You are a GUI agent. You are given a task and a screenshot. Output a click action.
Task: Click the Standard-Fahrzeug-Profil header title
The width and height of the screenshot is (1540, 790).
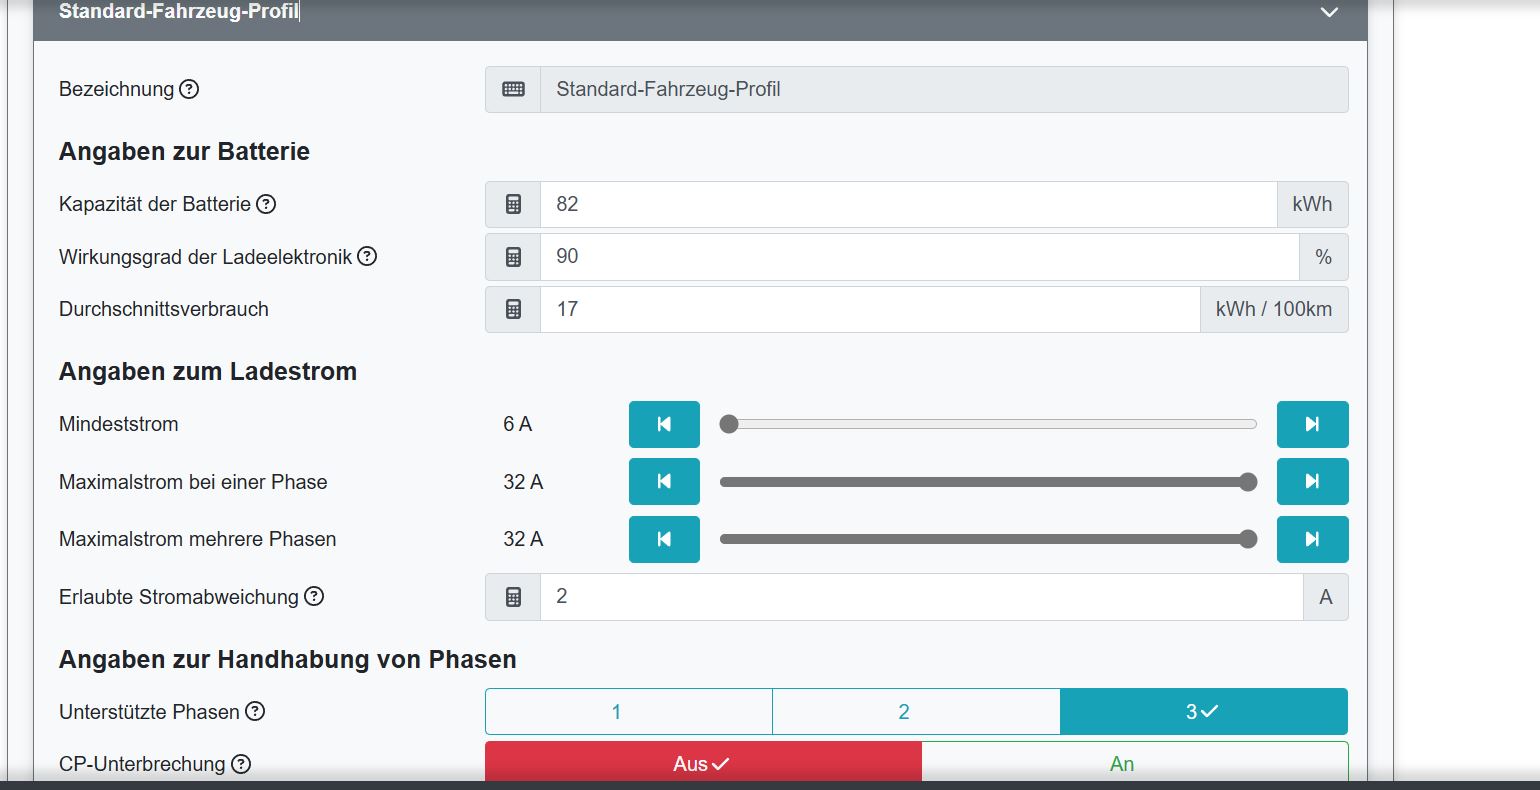[179, 12]
